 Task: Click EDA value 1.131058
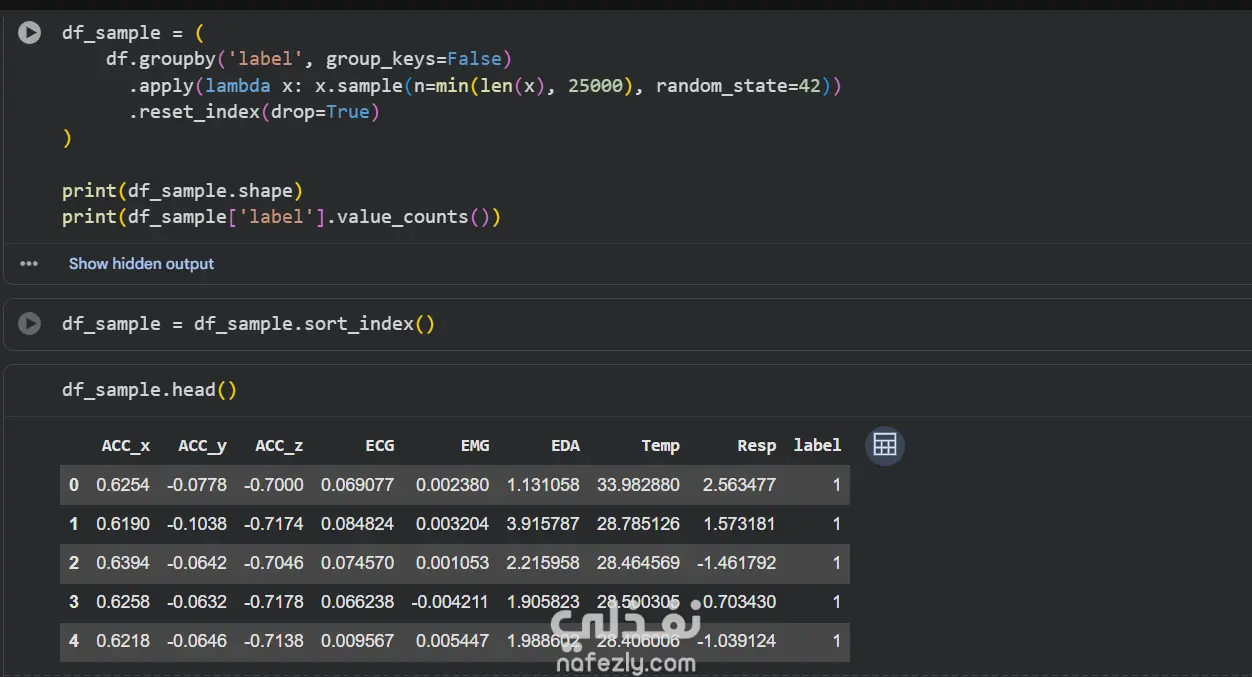(543, 485)
